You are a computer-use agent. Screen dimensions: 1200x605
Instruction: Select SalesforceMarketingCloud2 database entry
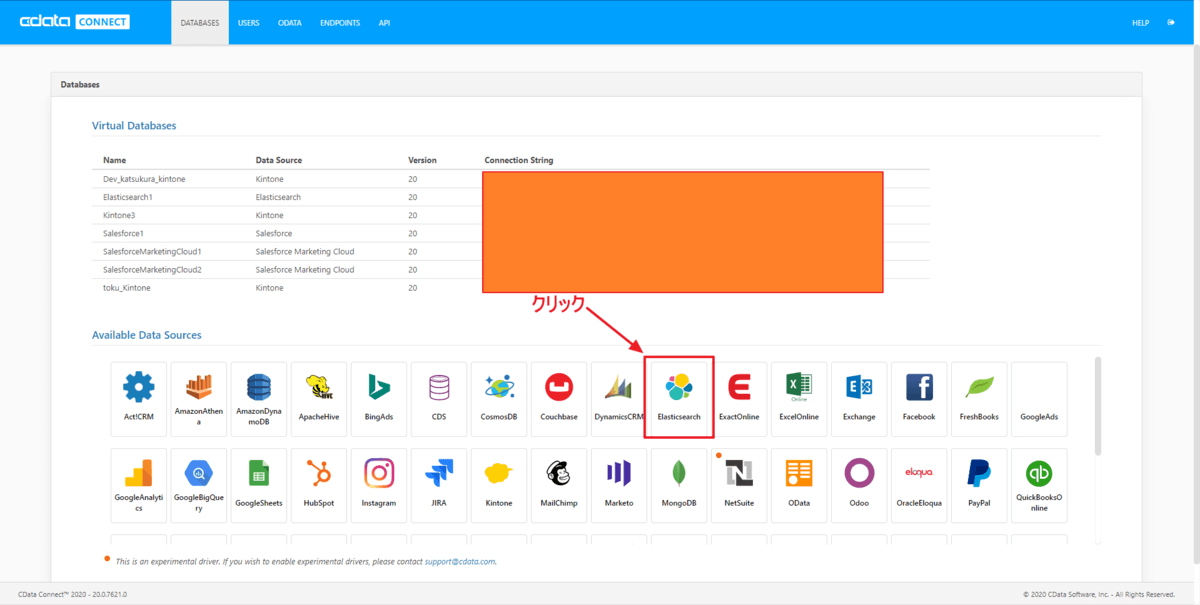(511, 269)
